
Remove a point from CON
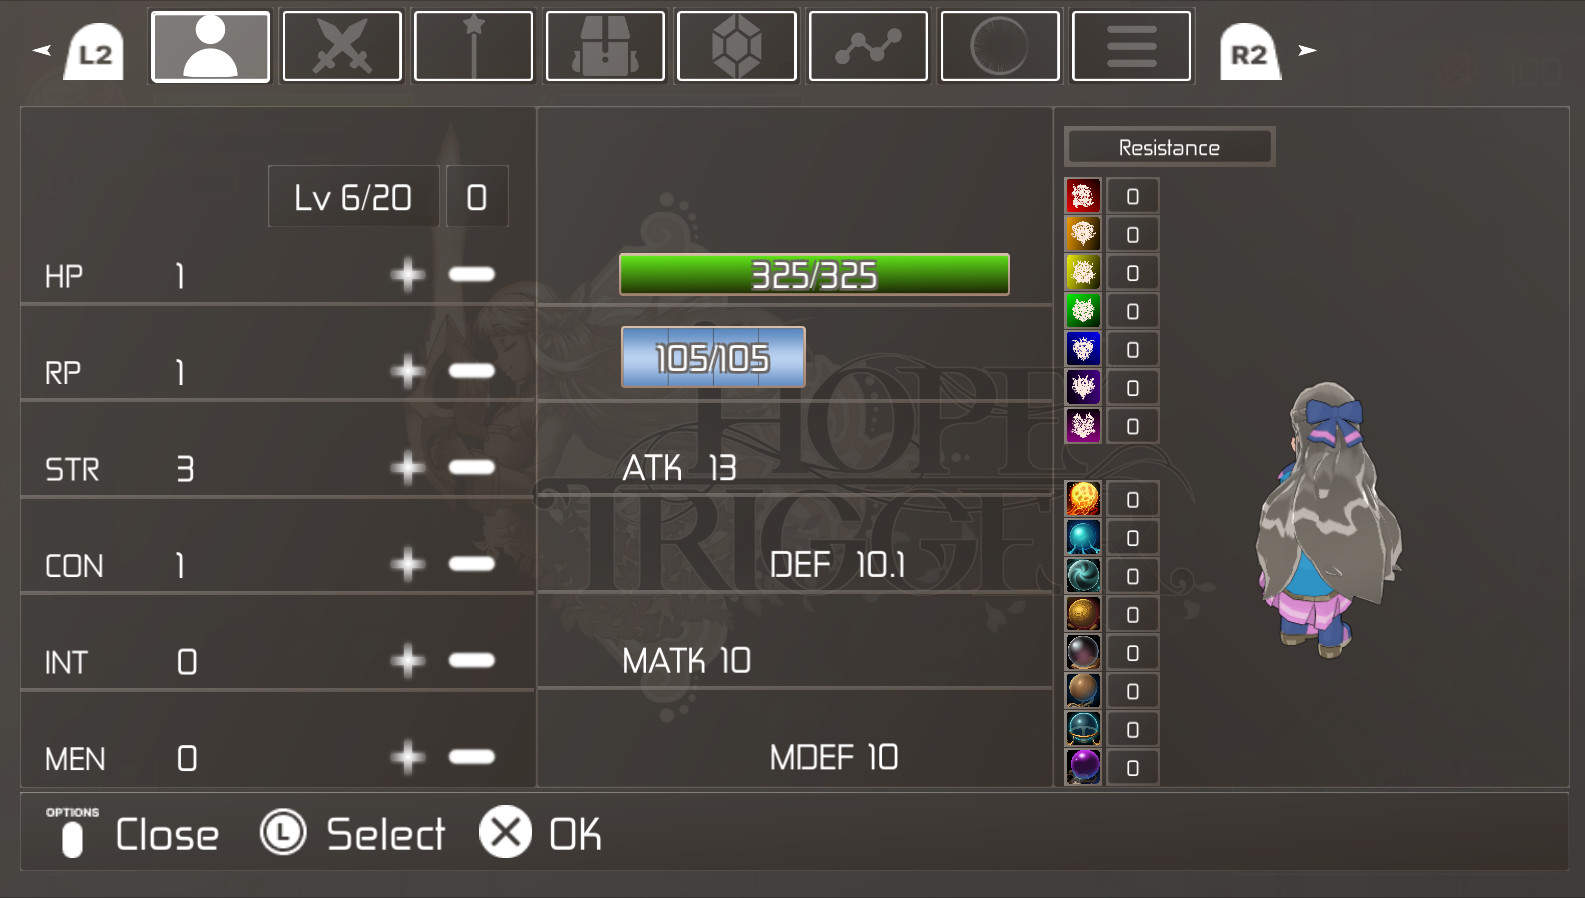[x=472, y=564]
